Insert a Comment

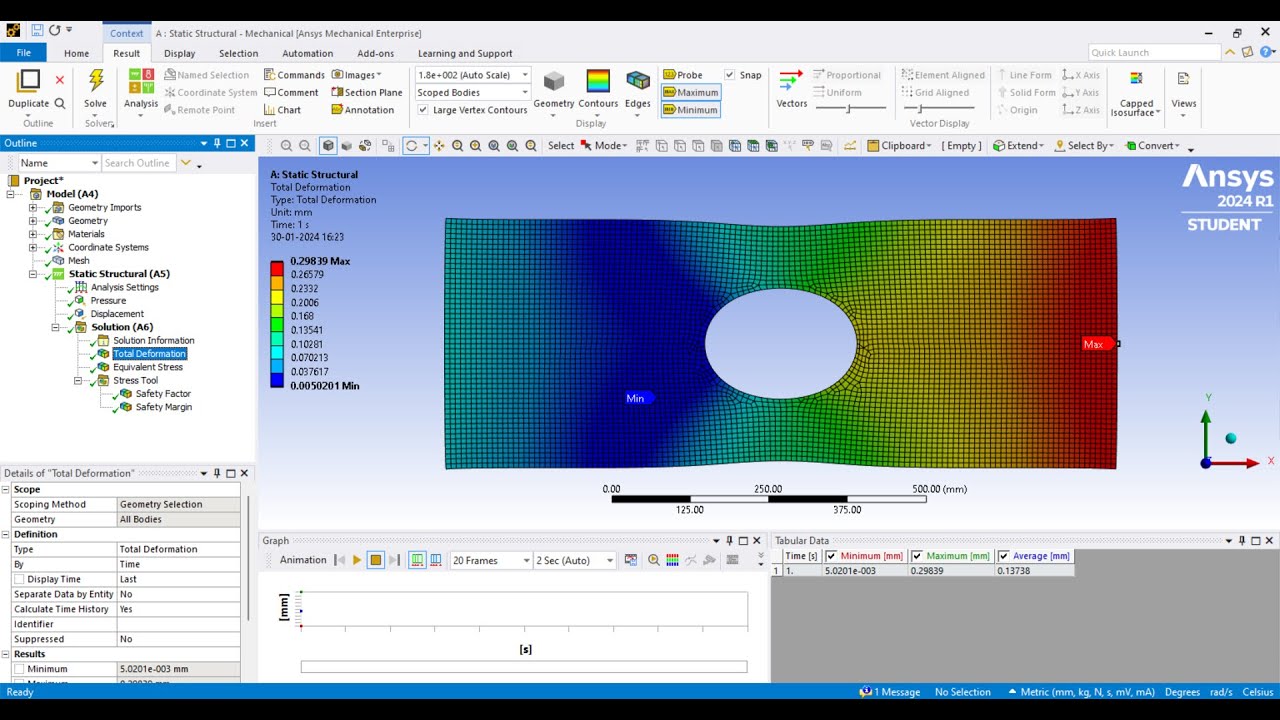[290, 92]
